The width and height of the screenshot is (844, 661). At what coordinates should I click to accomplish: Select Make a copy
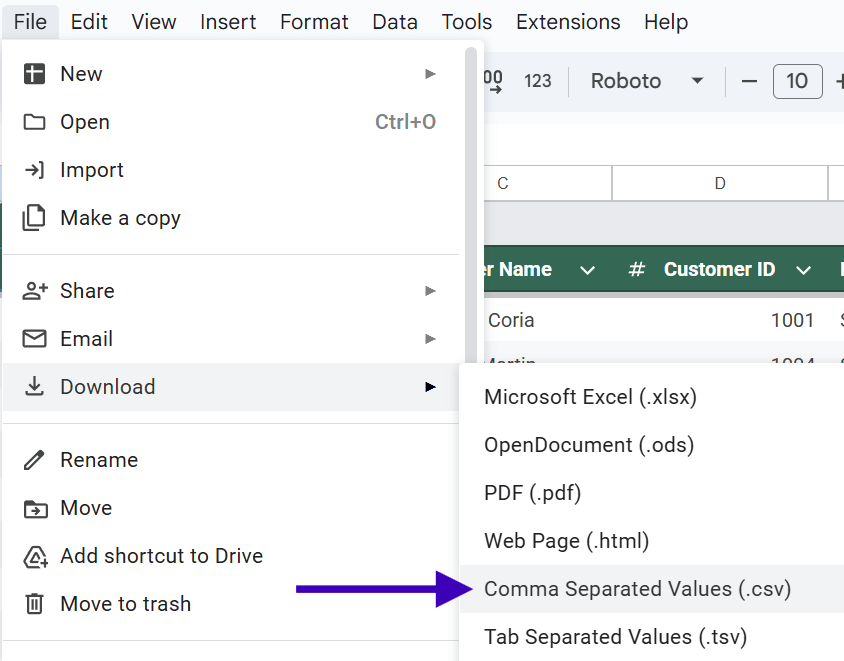(231, 218)
